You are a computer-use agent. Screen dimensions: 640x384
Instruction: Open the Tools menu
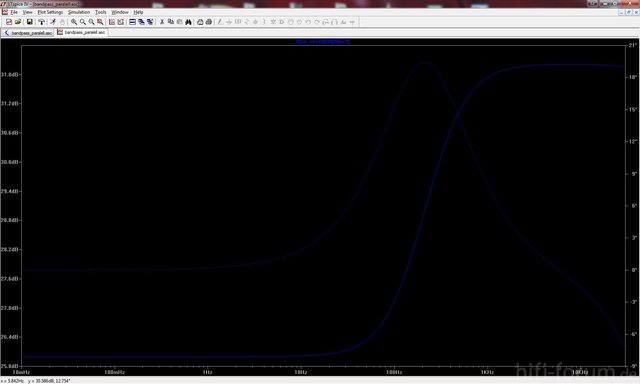click(100, 12)
